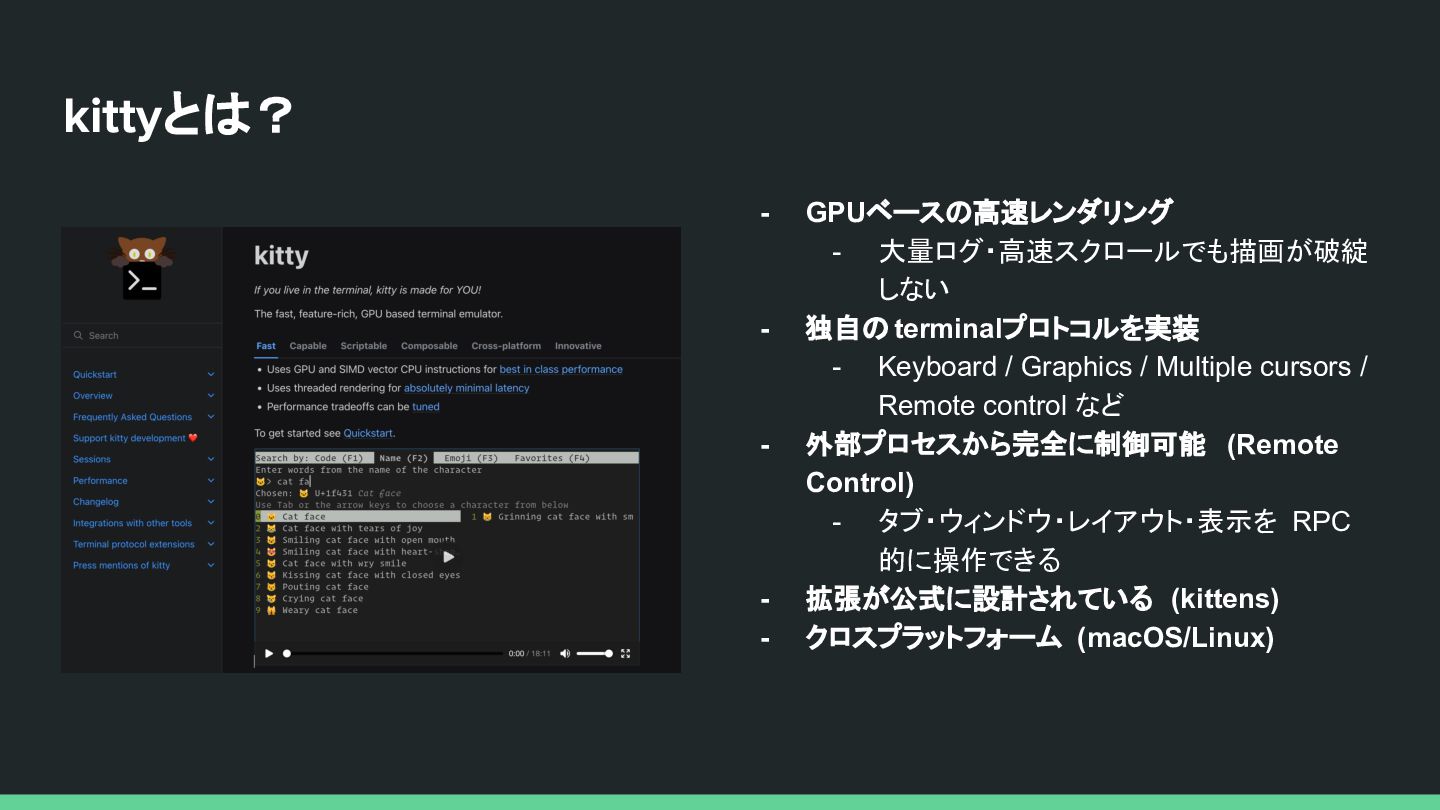
Task: Focus the Search field in the sidebar
Action: pyautogui.click(x=141, y=336)
